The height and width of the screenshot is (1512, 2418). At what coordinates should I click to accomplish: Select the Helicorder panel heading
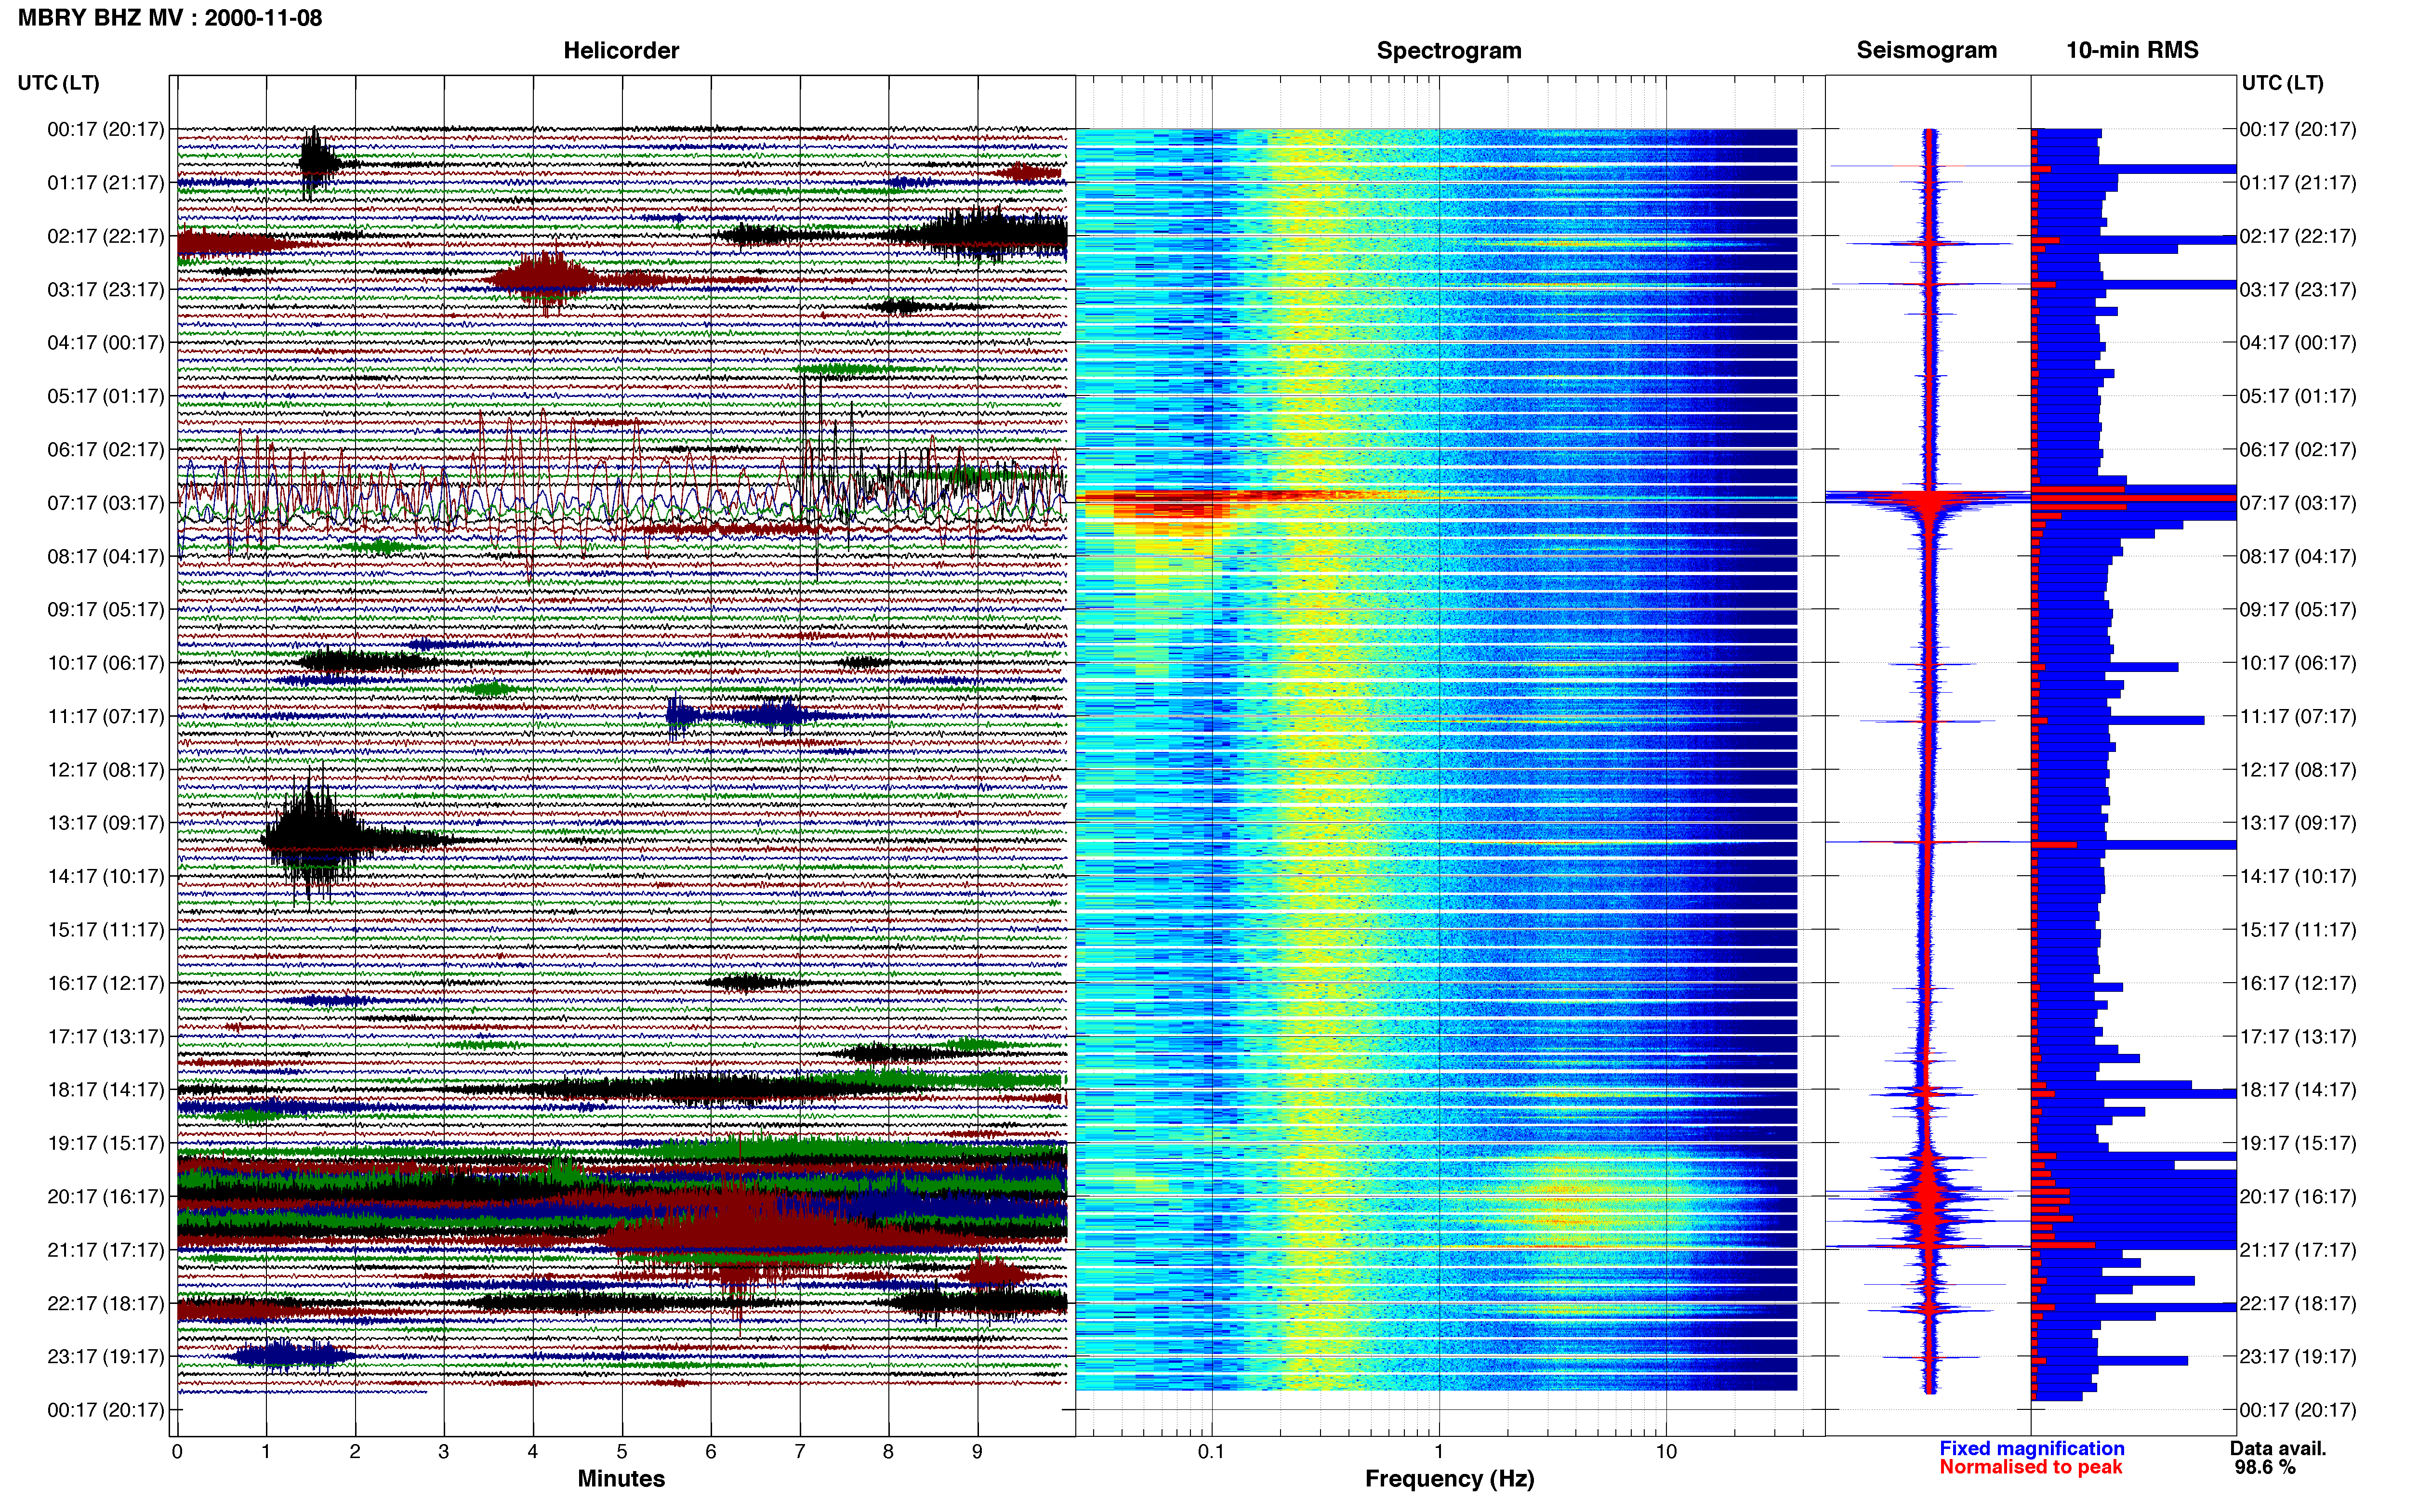click(x=621, y=50)
